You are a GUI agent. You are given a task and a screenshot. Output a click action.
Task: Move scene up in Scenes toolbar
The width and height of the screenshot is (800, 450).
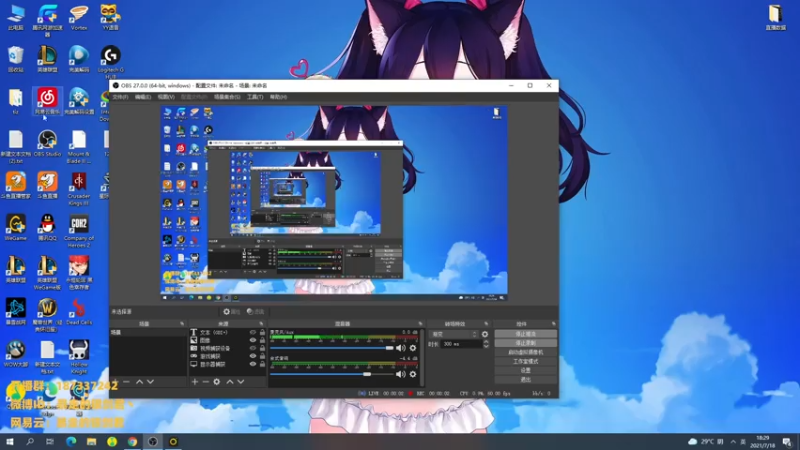coord(139,382)
